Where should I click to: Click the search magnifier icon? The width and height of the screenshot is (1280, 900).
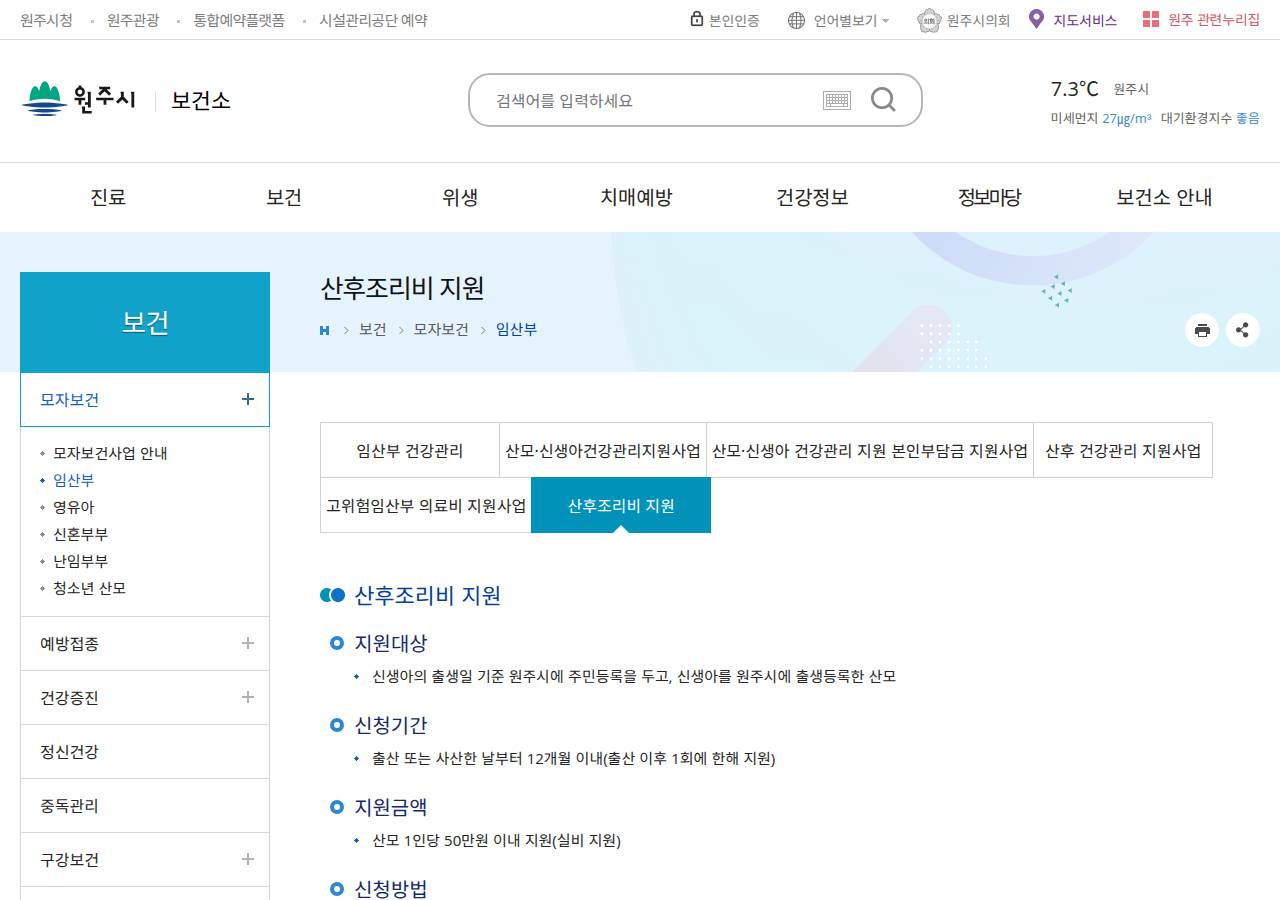click(x=883, y=99)
